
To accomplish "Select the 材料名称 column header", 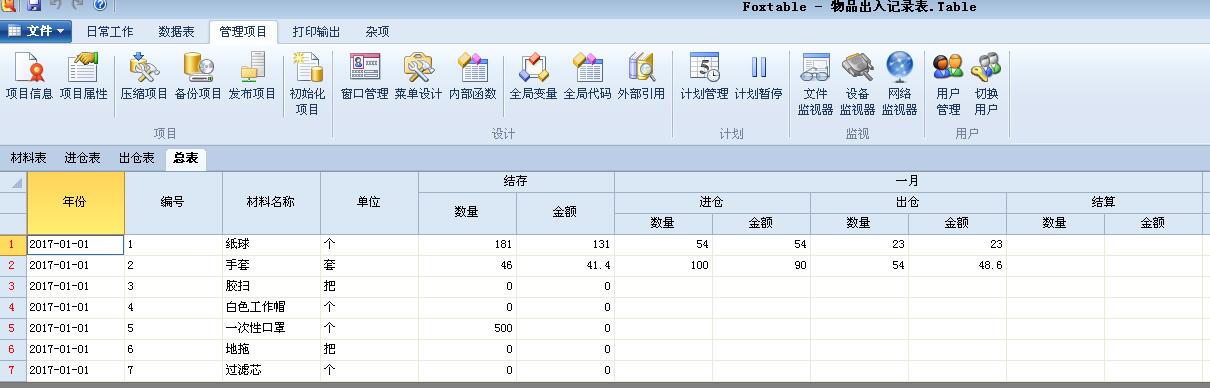I will (x=271, y=202).
